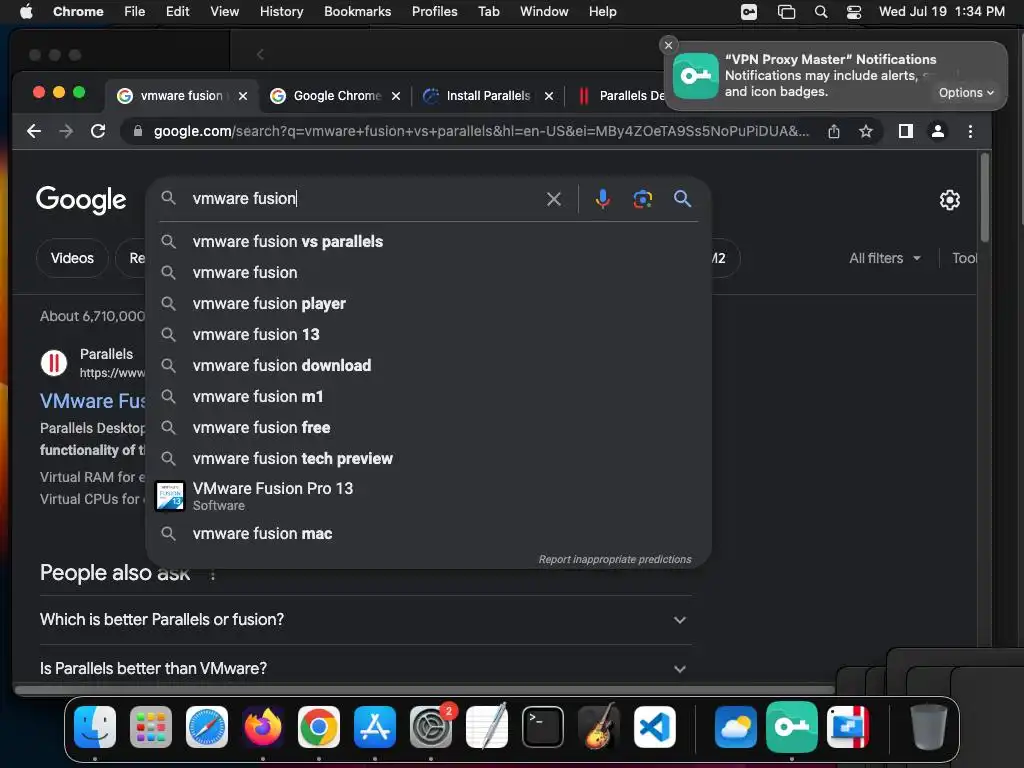
Task: Expand notification Options dropdown
Action: 966,93
